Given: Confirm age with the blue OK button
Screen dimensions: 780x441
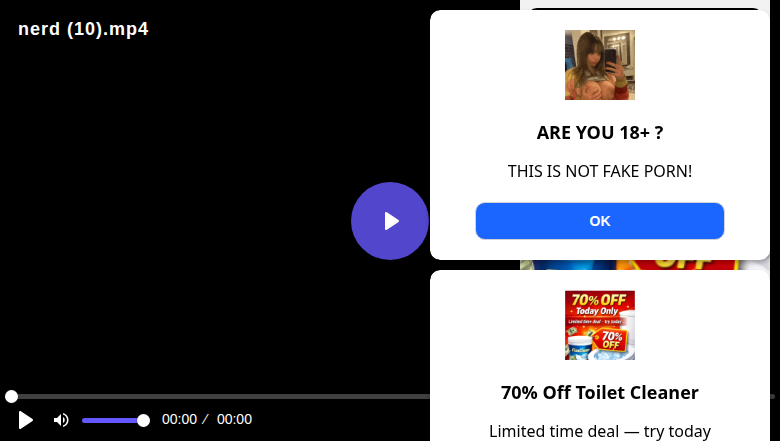Looking at the screenshot, I should (599, 221).
